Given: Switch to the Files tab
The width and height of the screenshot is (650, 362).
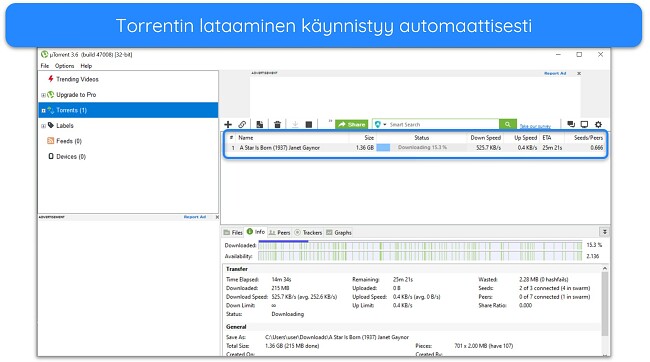Looking at the screenshot, I should click(x=233, y=233).
